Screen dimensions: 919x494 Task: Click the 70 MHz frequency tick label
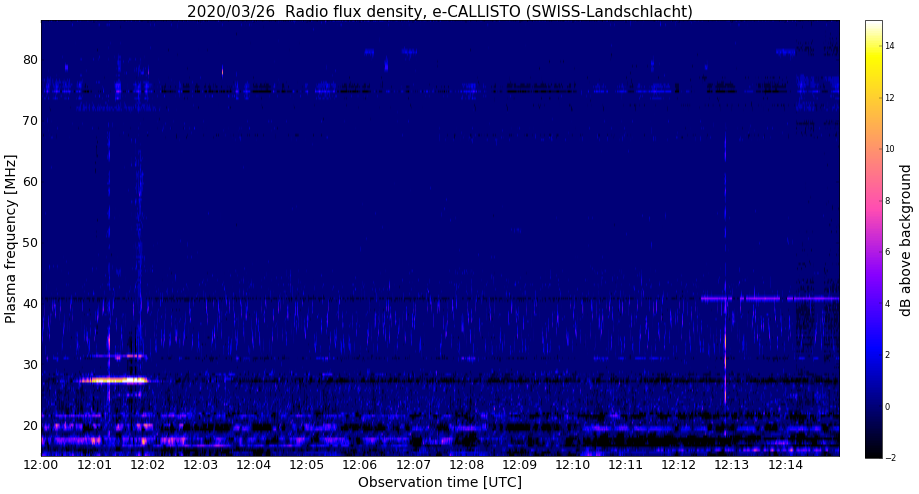pyautogui.click(x=30, y=121)
